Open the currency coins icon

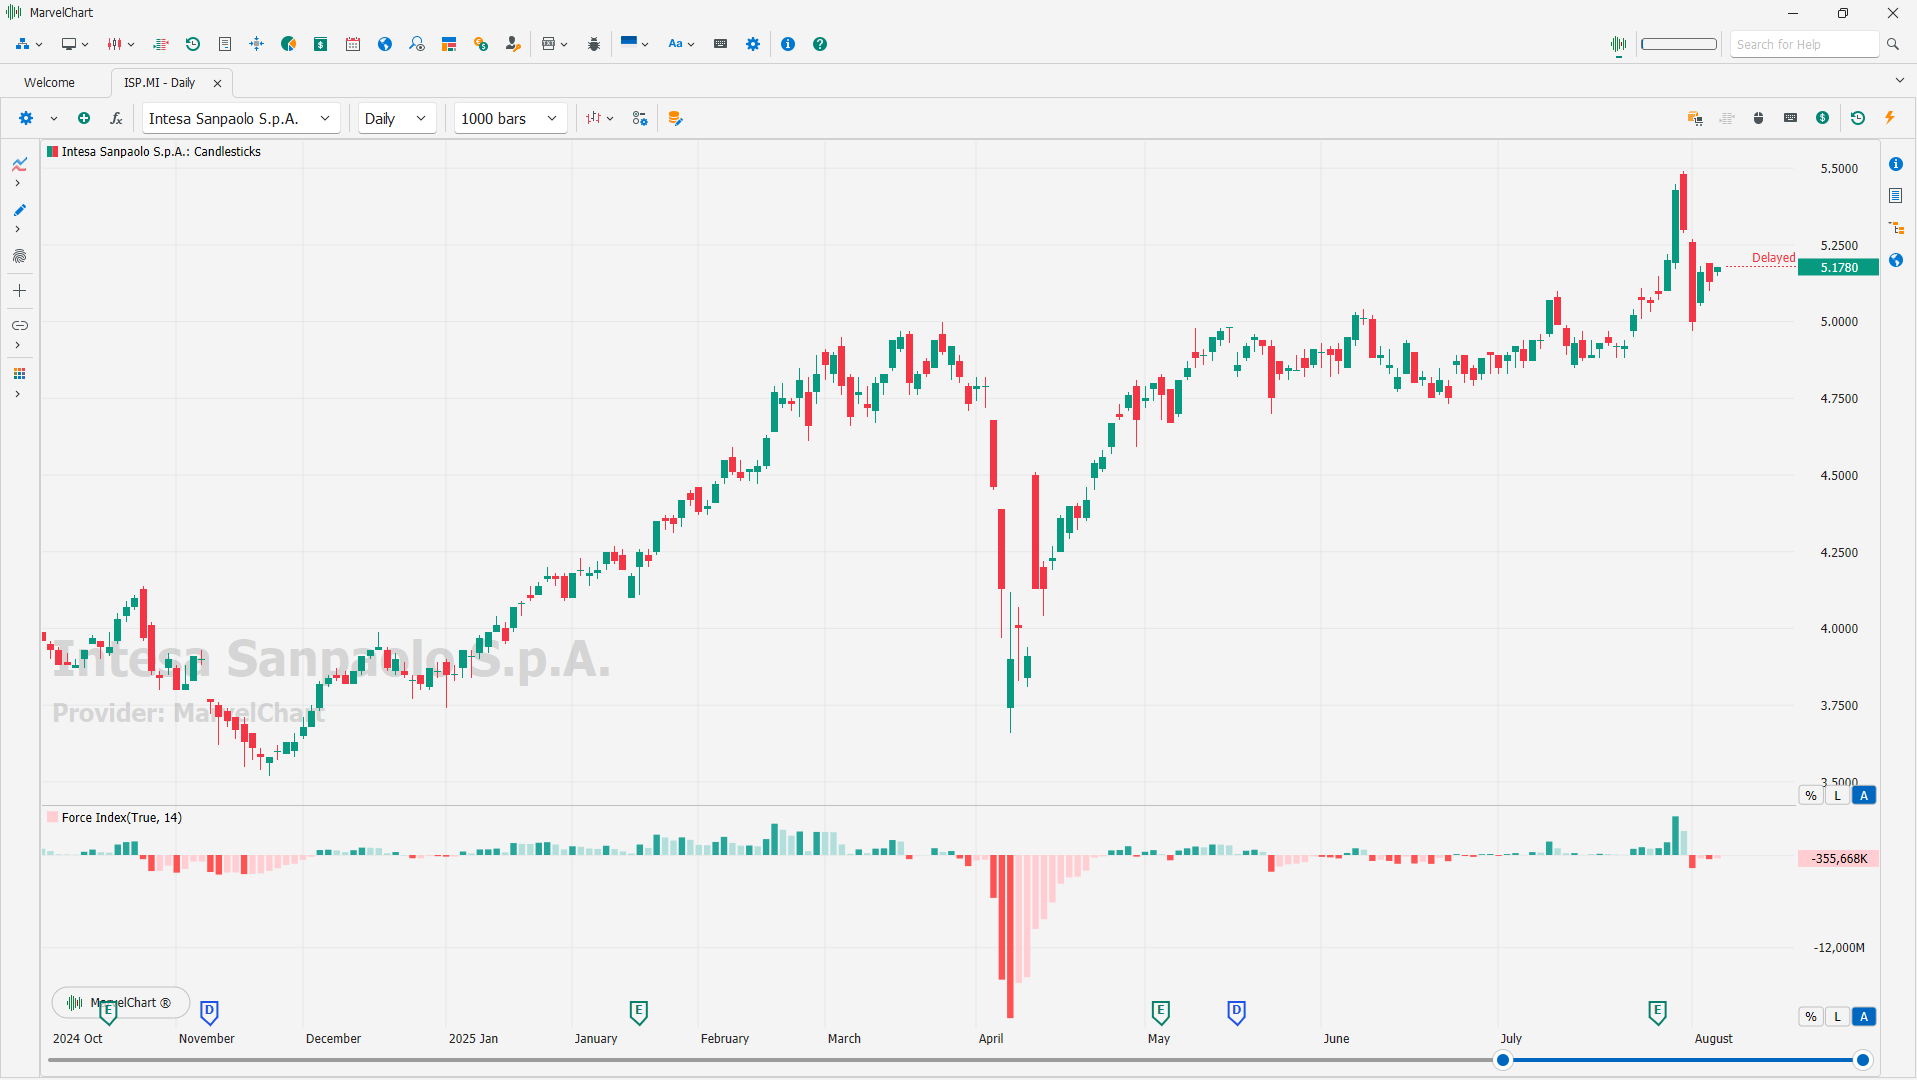click(x=481, y=44)
